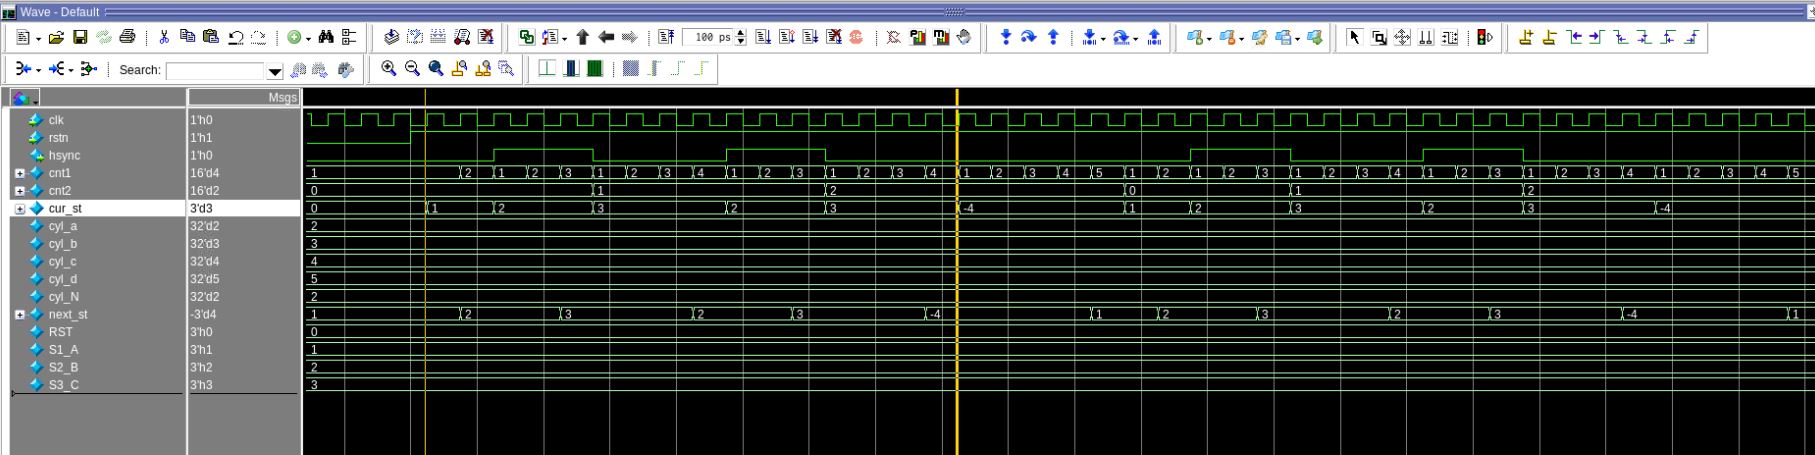Open Find with the binoculars icon
The width and height of the screenshot is (1815, 455).
[x=326, y=37]
